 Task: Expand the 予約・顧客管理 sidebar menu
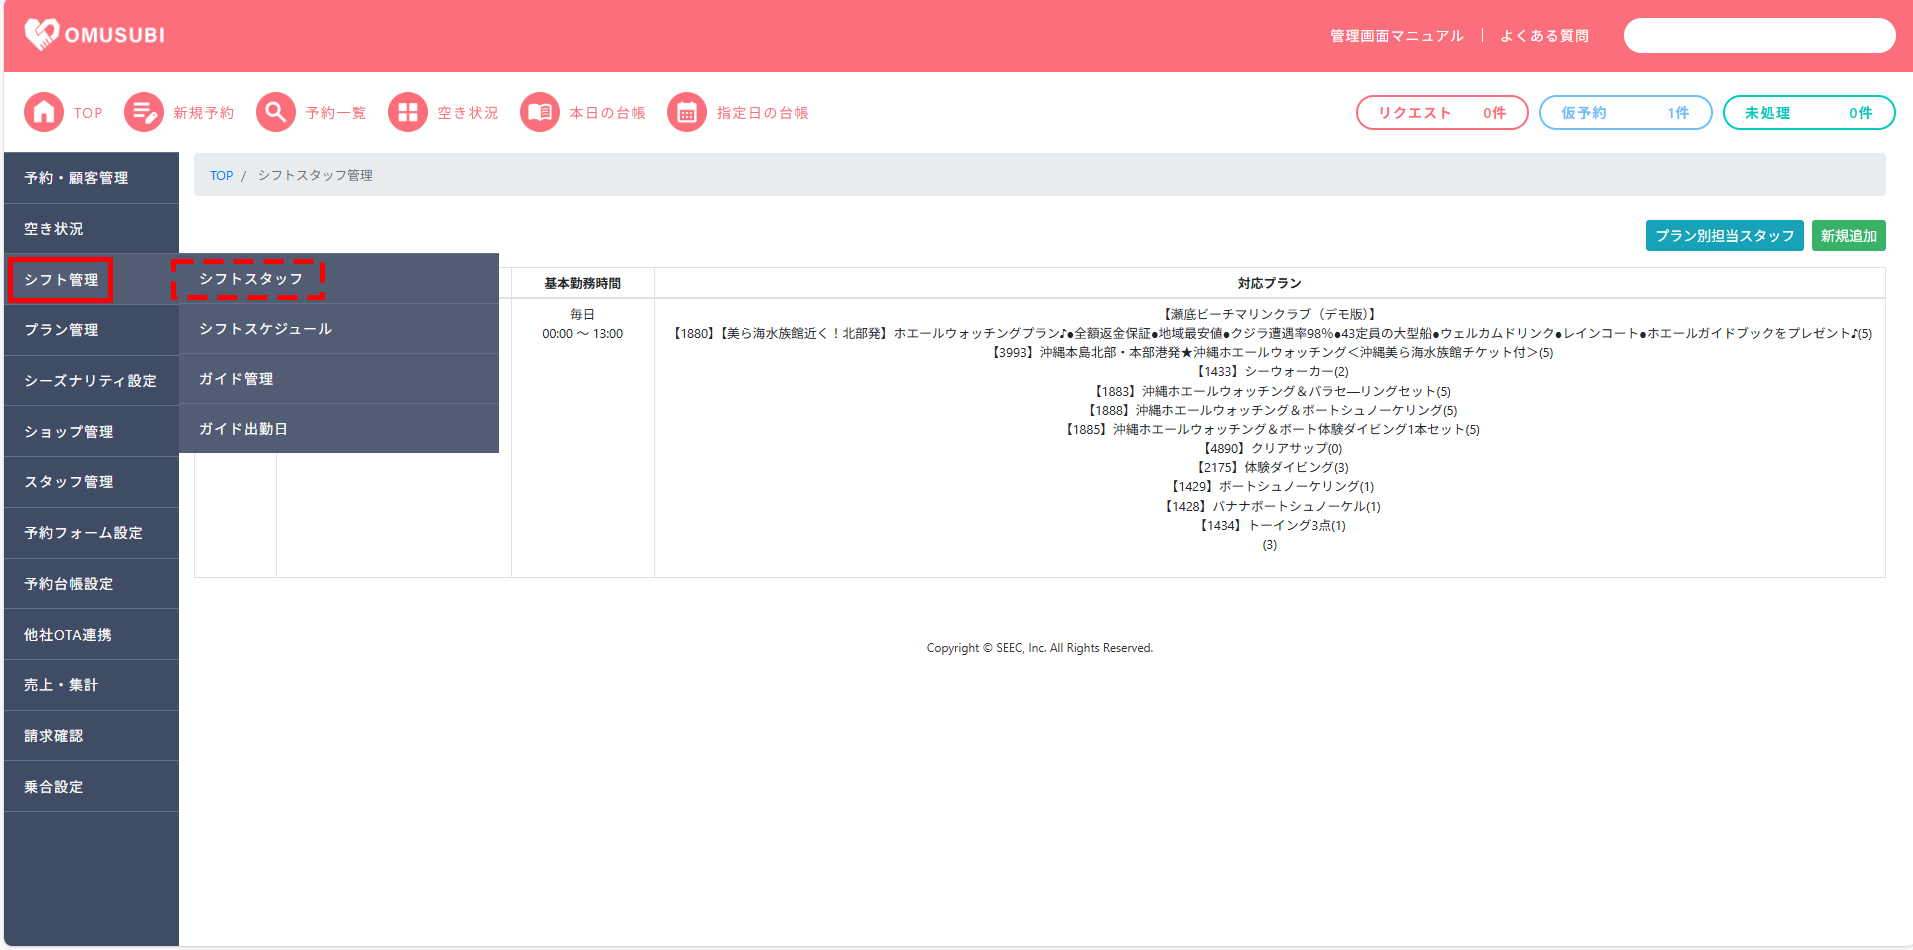tap(76, 178)
